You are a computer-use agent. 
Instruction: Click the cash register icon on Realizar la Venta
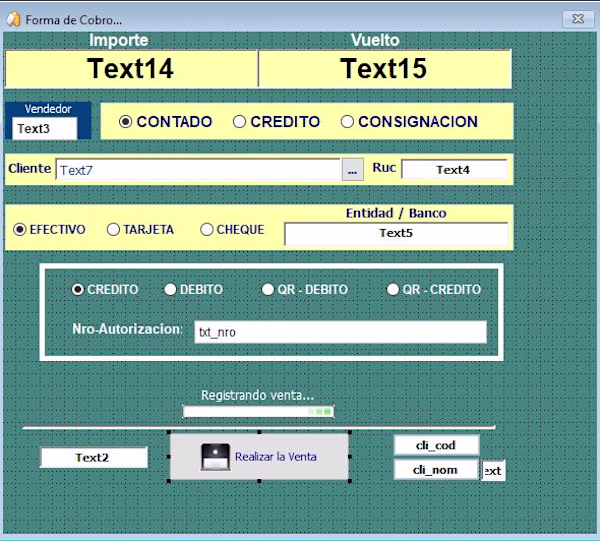(215, 457)
